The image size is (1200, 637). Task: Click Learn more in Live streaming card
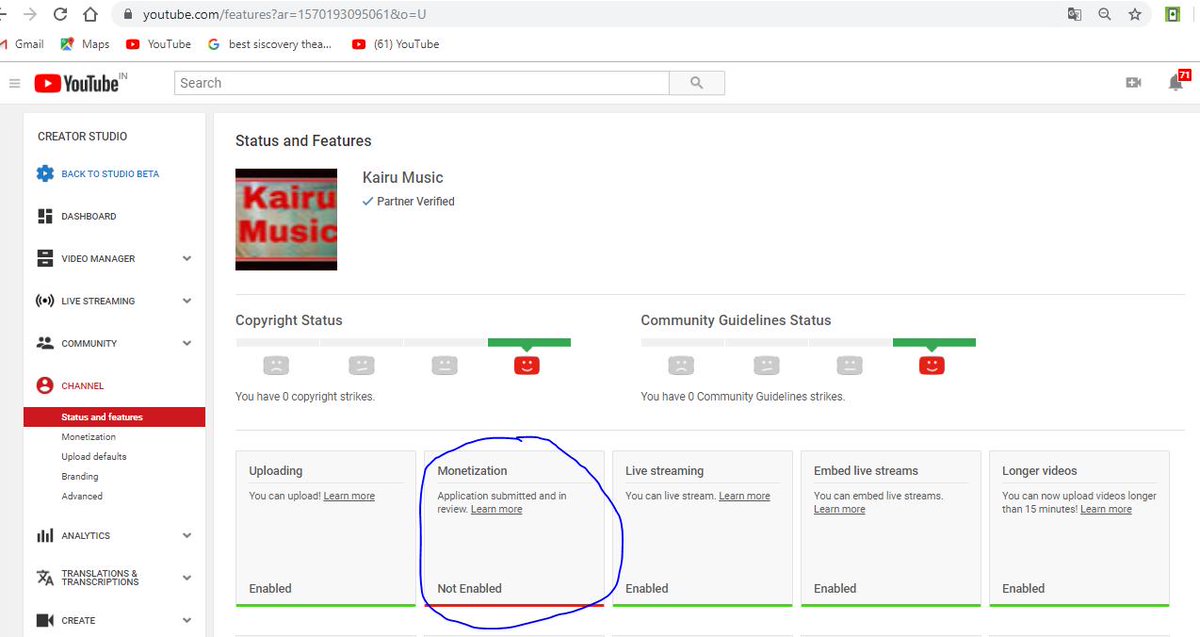point(744,496)
